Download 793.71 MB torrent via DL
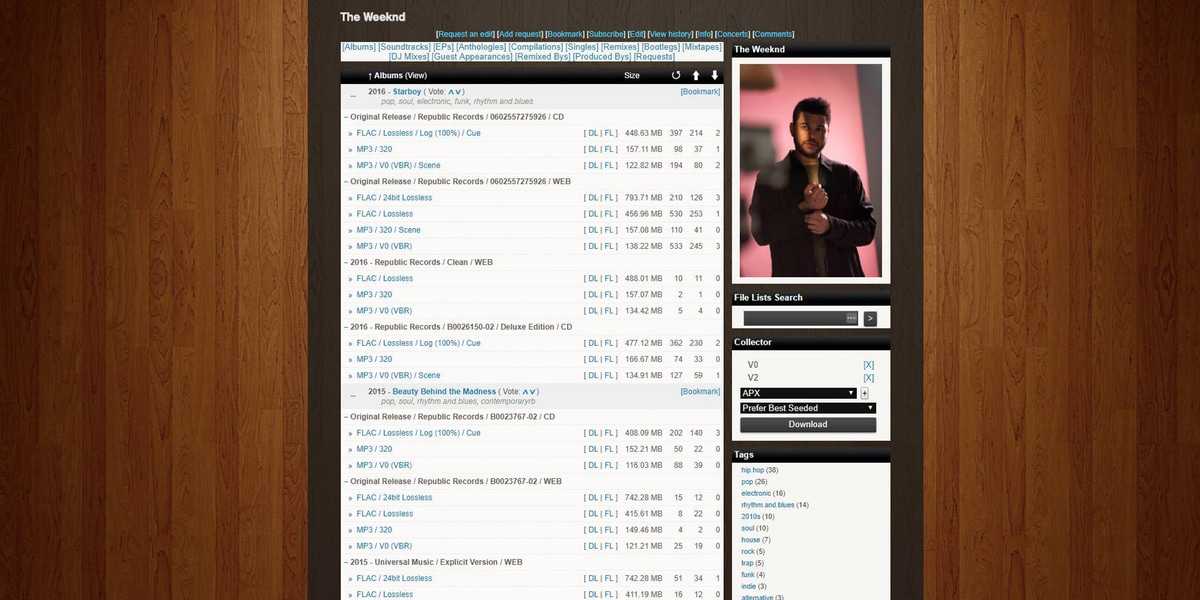This screenshot has height=600, width=1200. (592, 198)
